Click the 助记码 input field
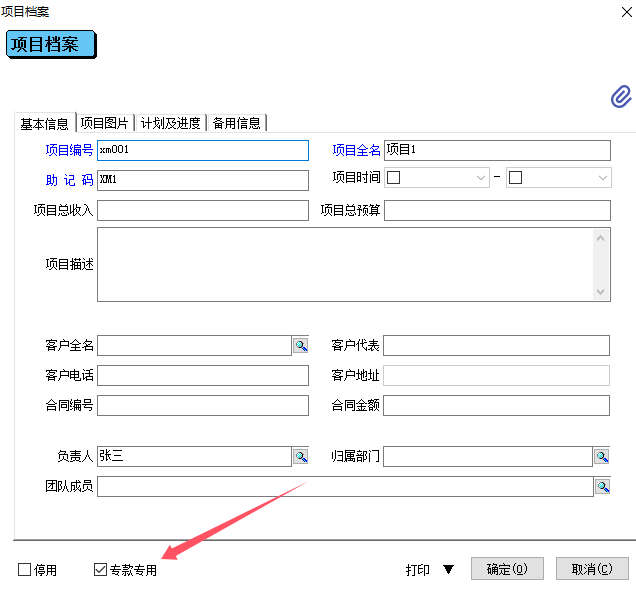This screenshot has width=636, height=593. [203, 180]
